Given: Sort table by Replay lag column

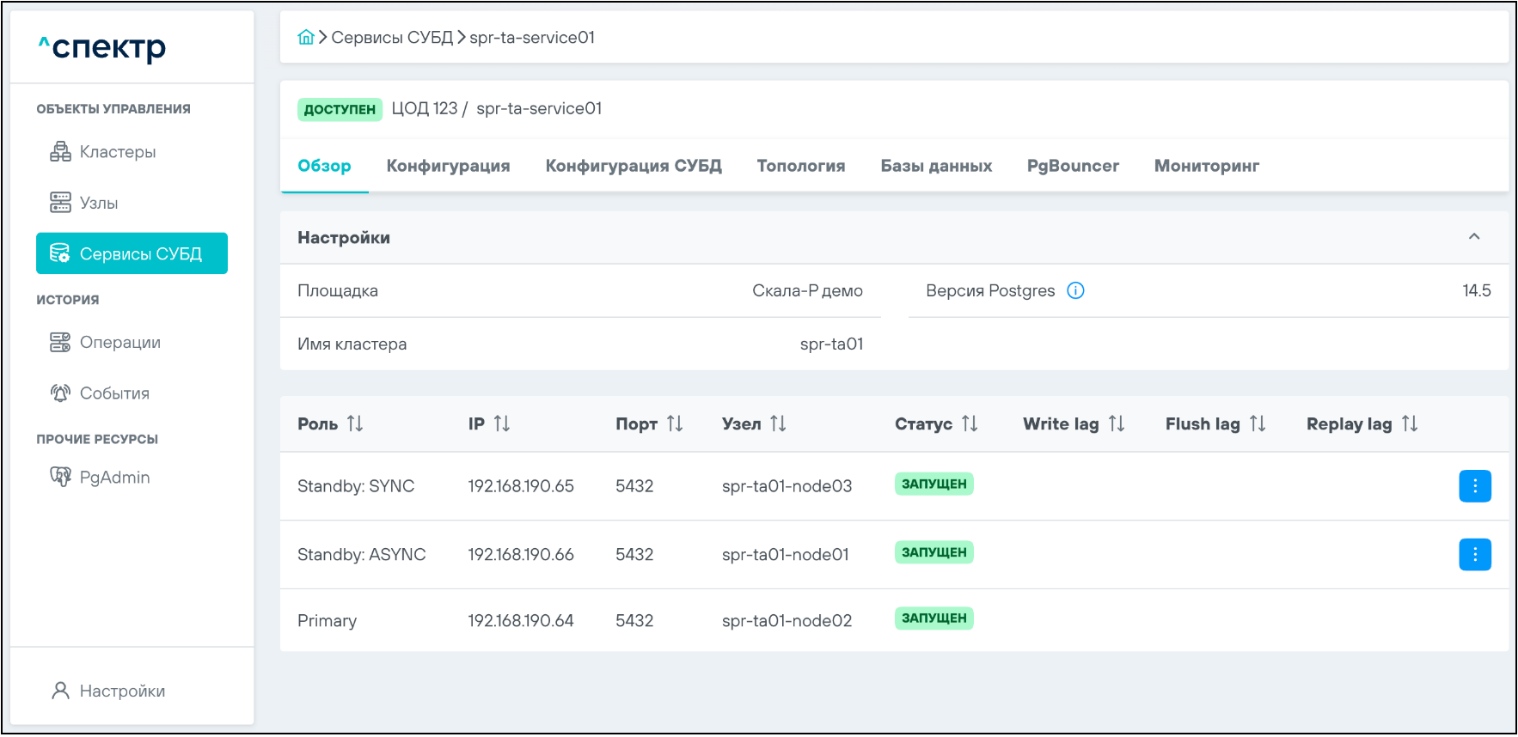Looking at the screenshot, I should pyautogui.click(x=1409, y=424).
